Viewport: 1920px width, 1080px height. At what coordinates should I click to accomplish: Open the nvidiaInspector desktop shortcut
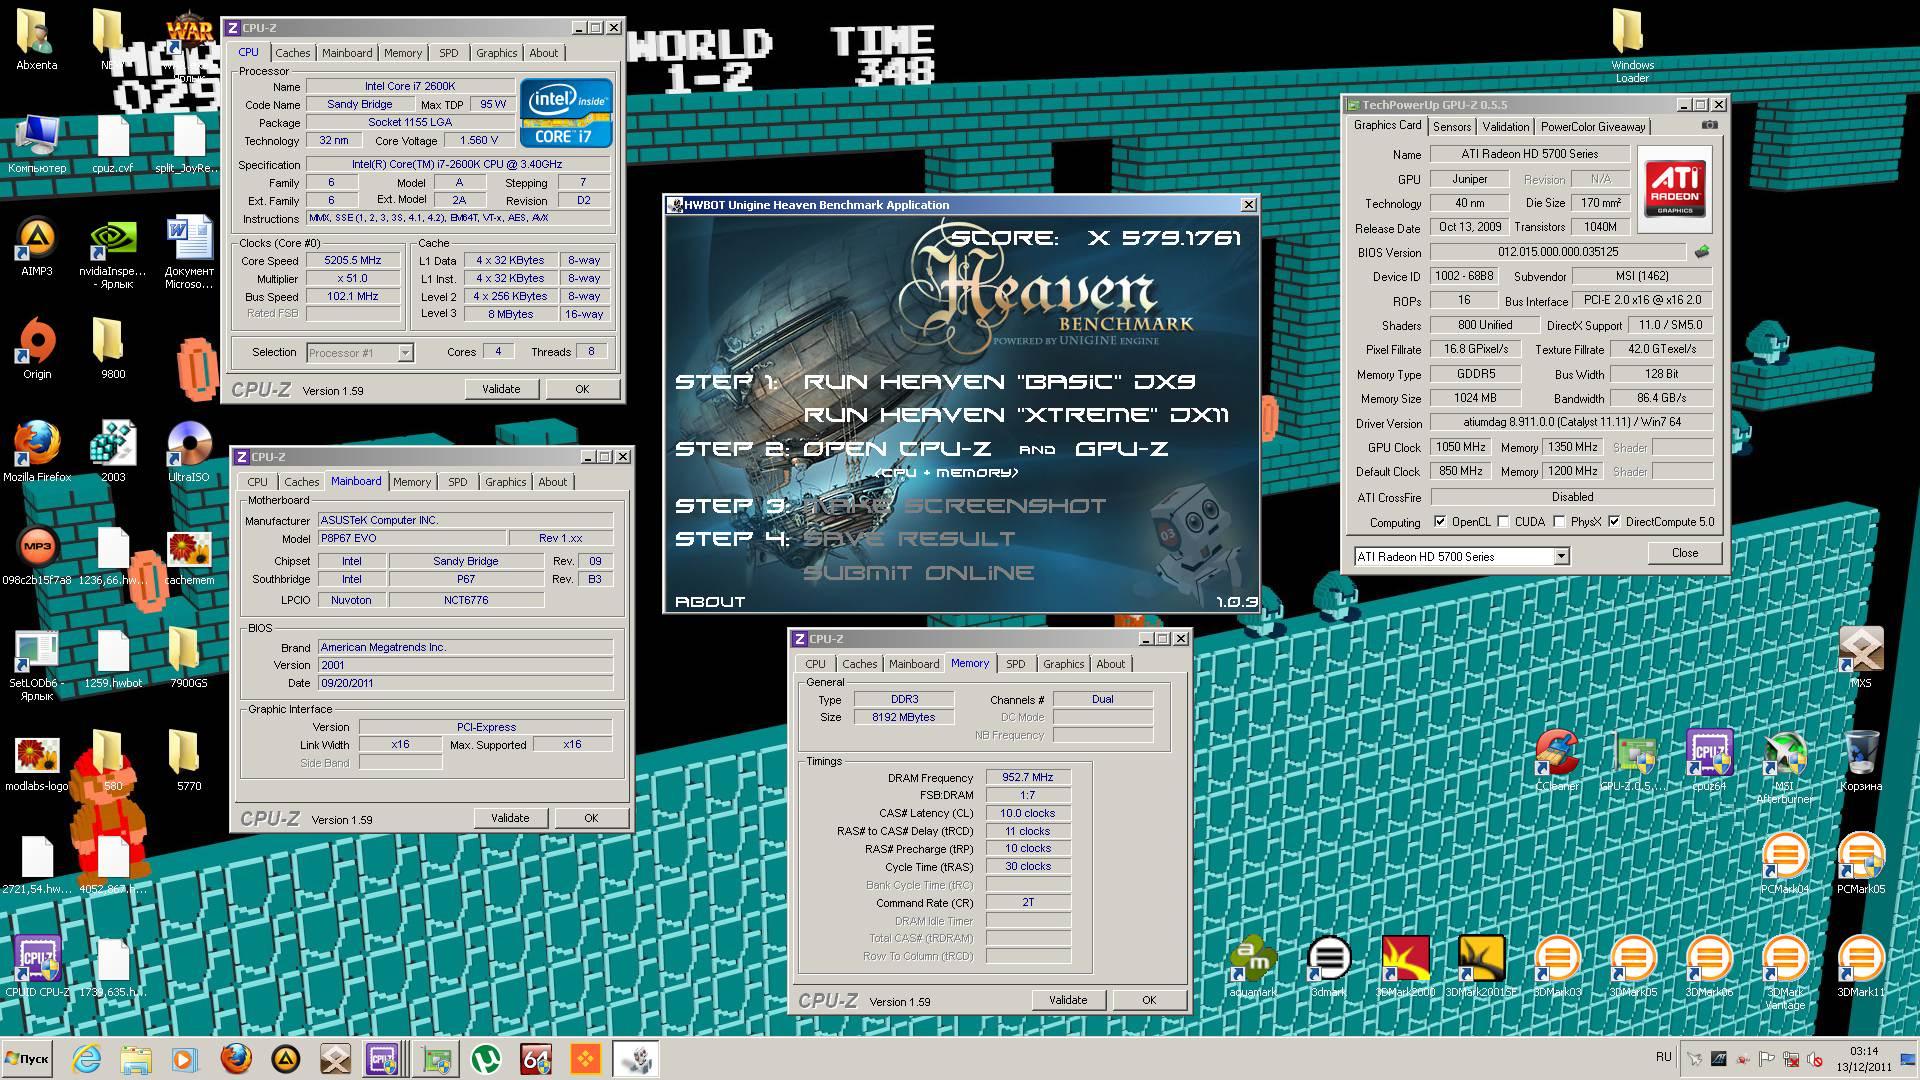pyautogui.click(x=113, y=254)
